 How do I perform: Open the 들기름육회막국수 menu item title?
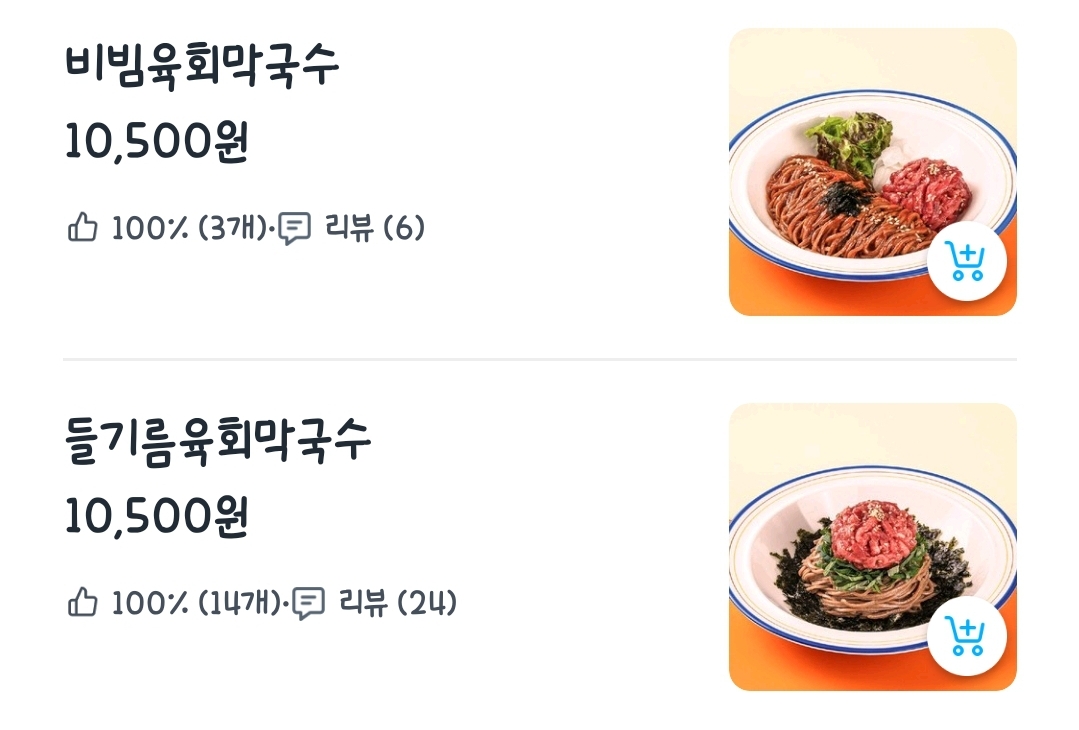click(x=218, y=441)
